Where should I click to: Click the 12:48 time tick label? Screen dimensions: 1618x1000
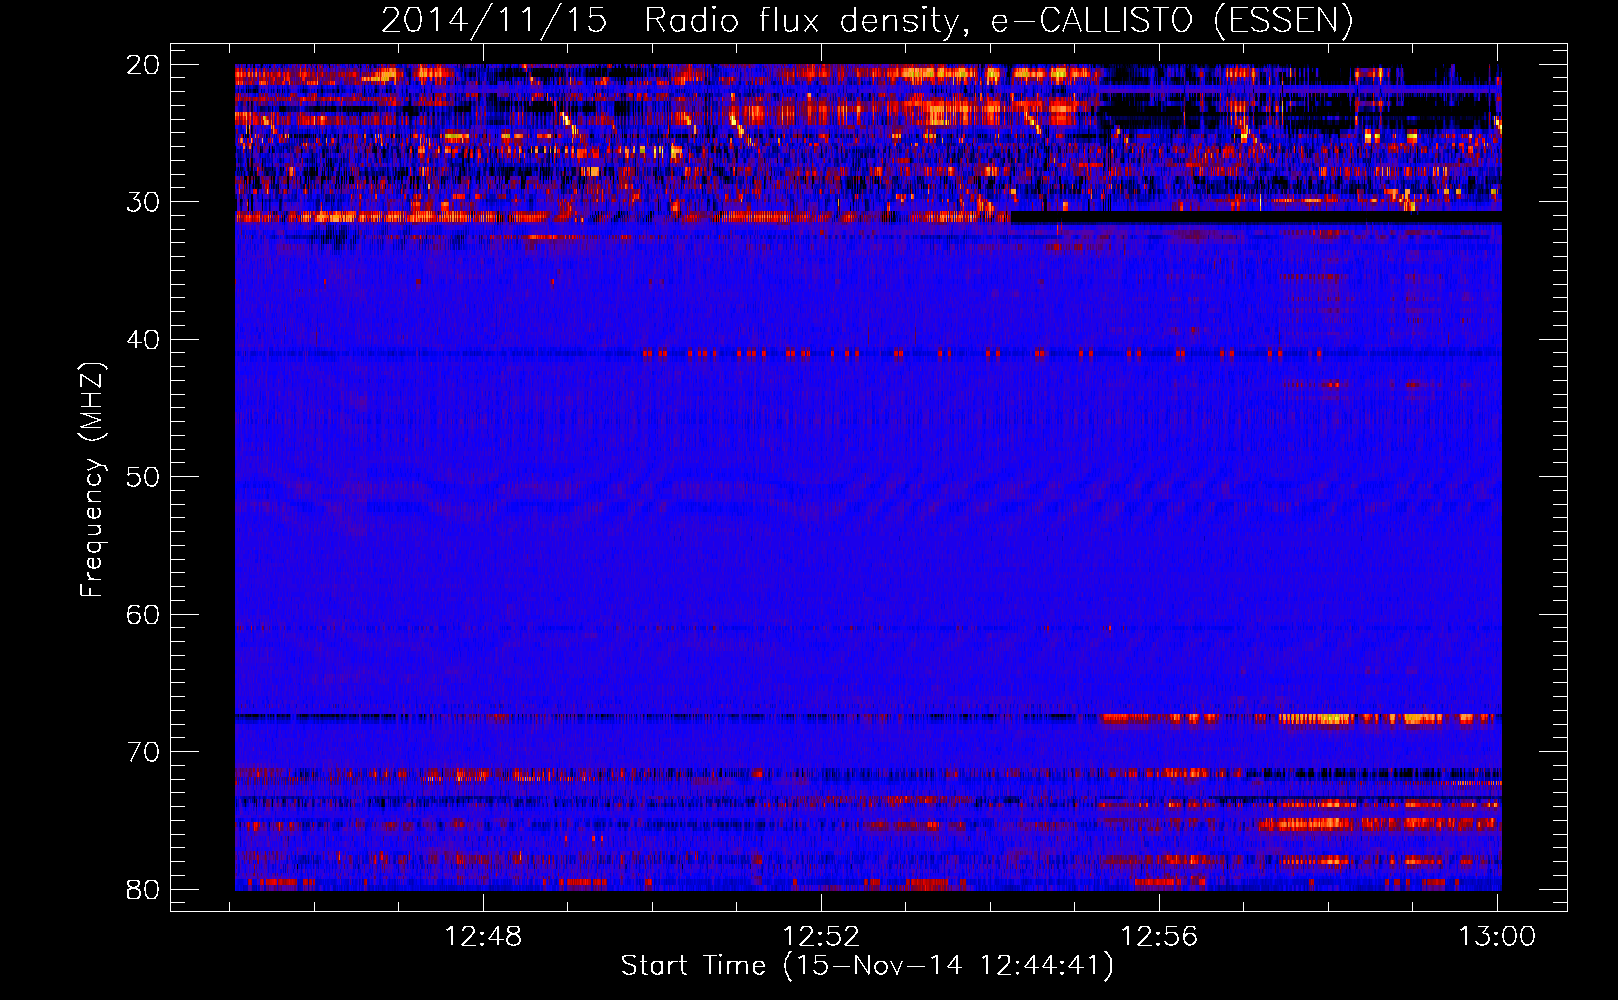[x=483, y=937]
